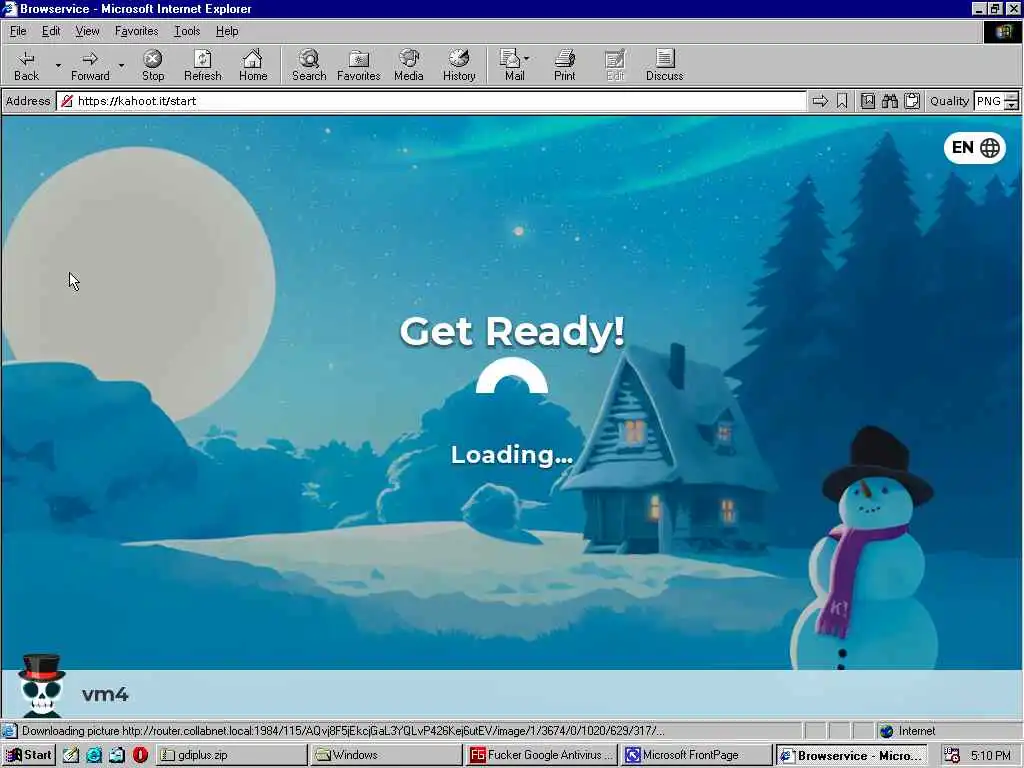The height and width of the screenshot is (768, 1024).
Task: Click the Opera quick launch icon
Action: [x=140, y=755]
